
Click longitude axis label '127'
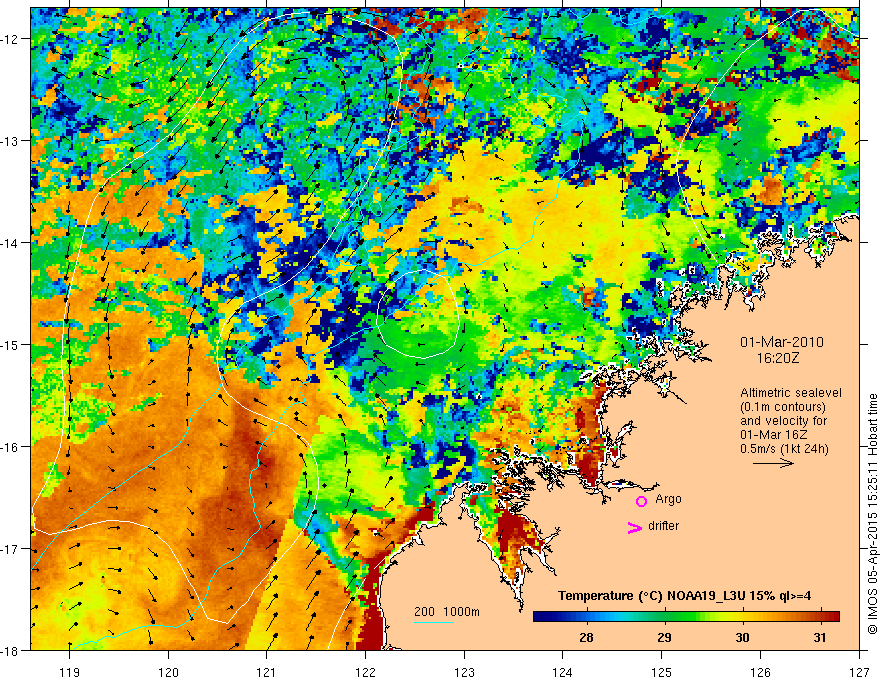[x=859, y=672]
